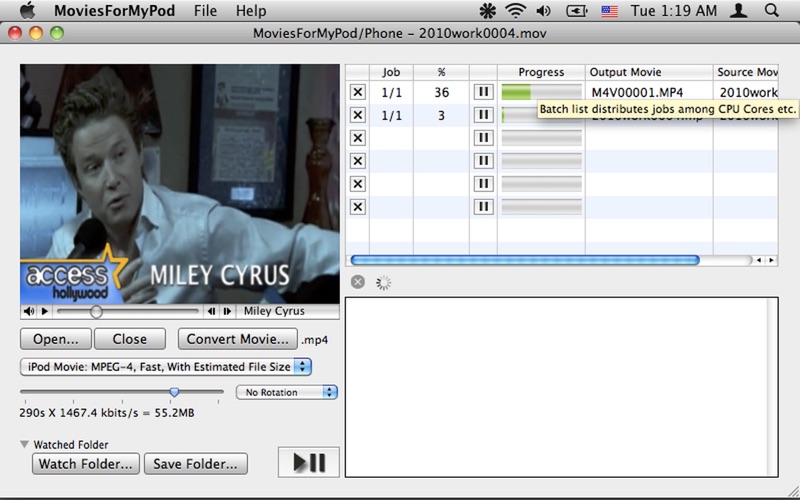Click the bitrate slider handle
Viewport: 800px width, 500px height.
tap(174, 392)
